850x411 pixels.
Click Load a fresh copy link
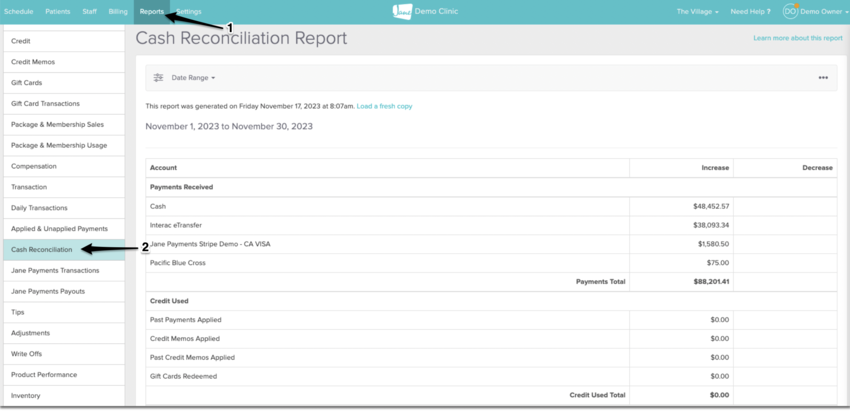[x=384, y=106]
